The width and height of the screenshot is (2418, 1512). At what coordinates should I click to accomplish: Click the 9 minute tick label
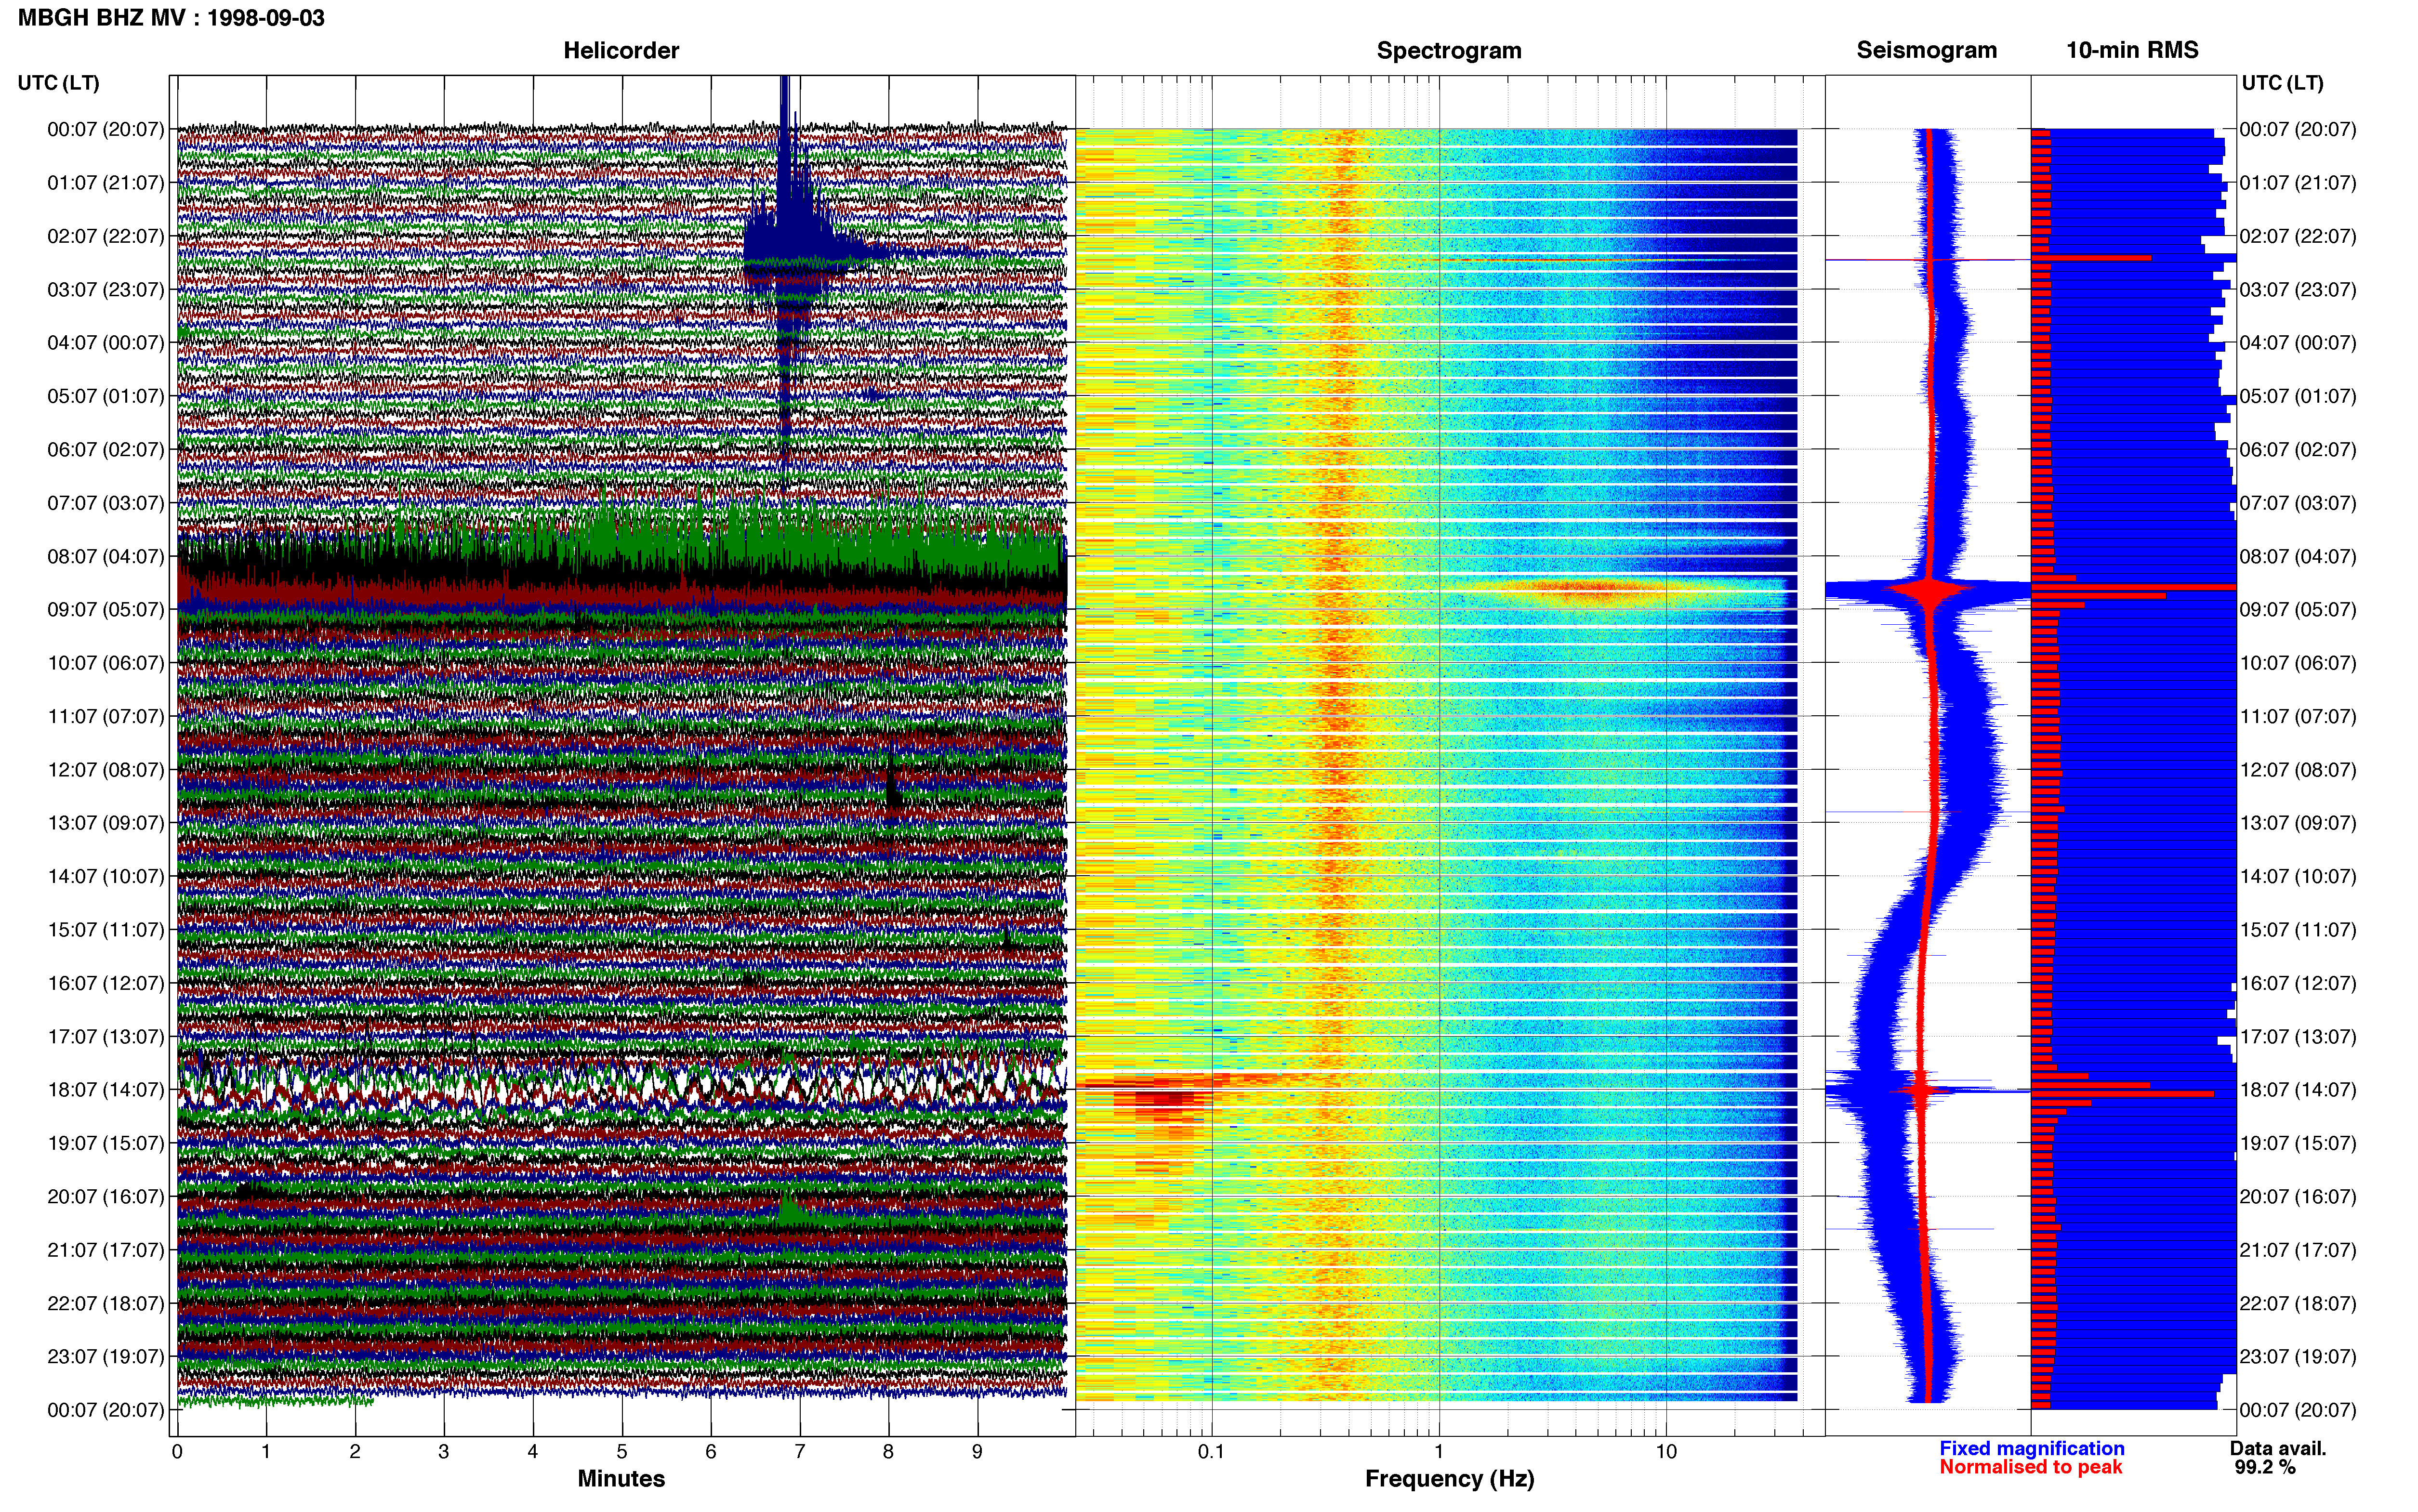[977, 1451]
